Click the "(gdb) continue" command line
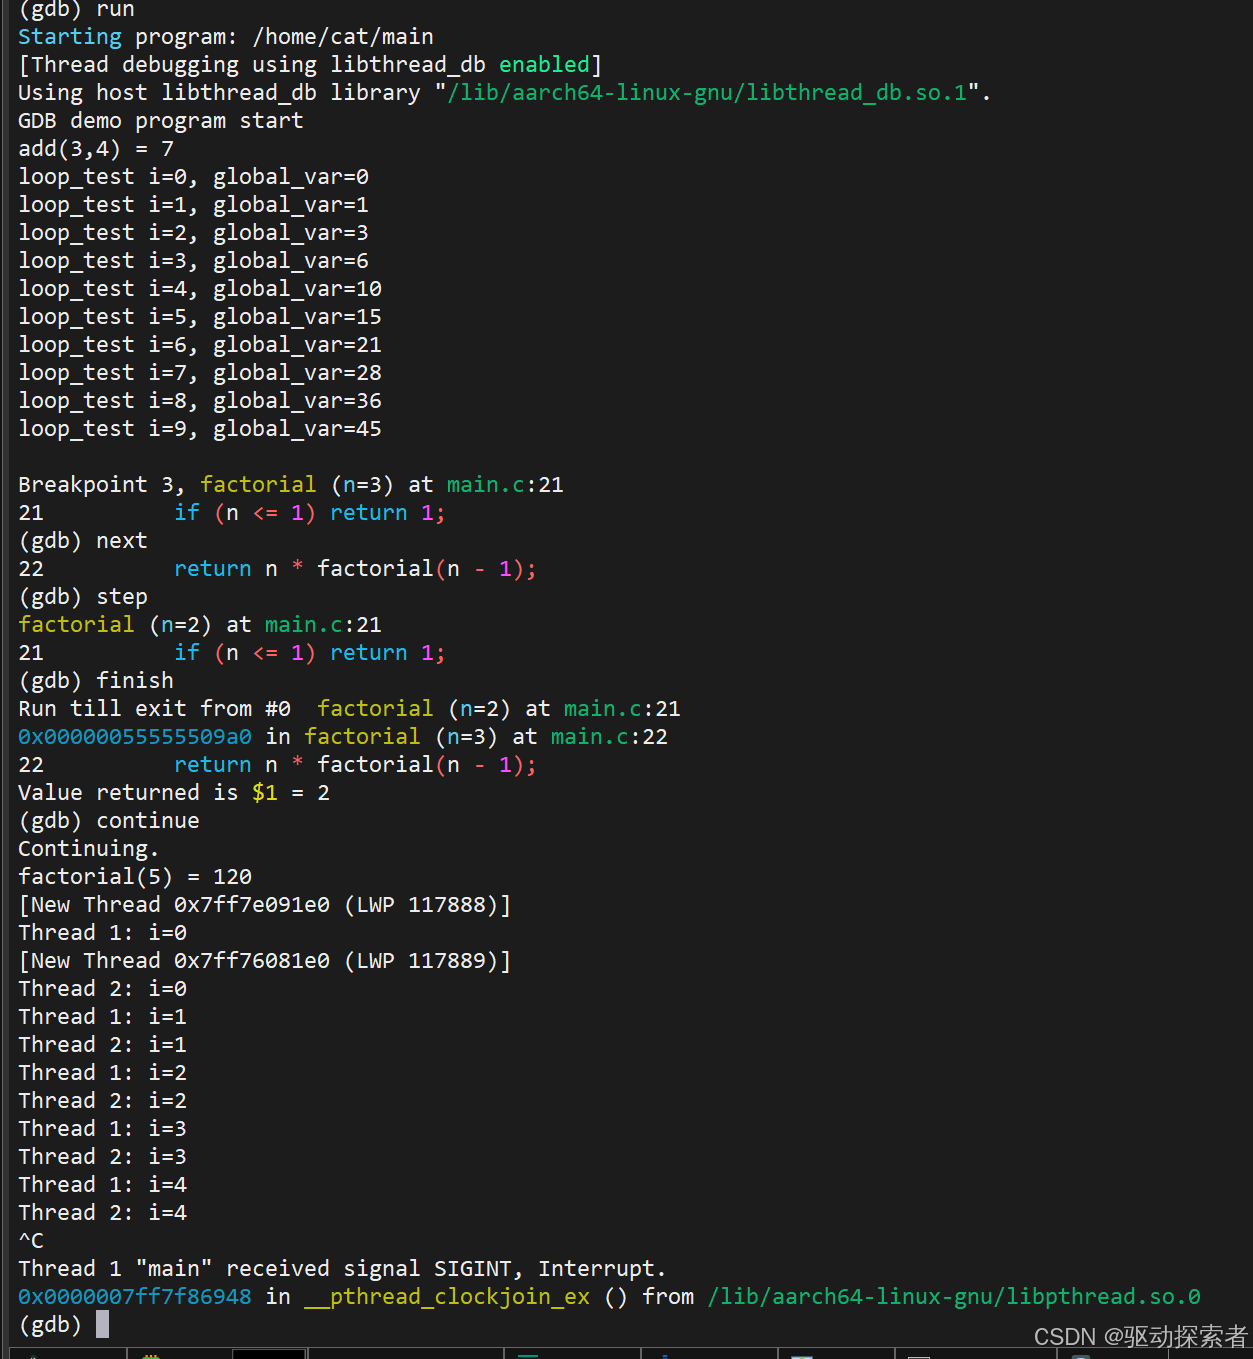The image size is (1253, 1359). (x=109, y=821)
